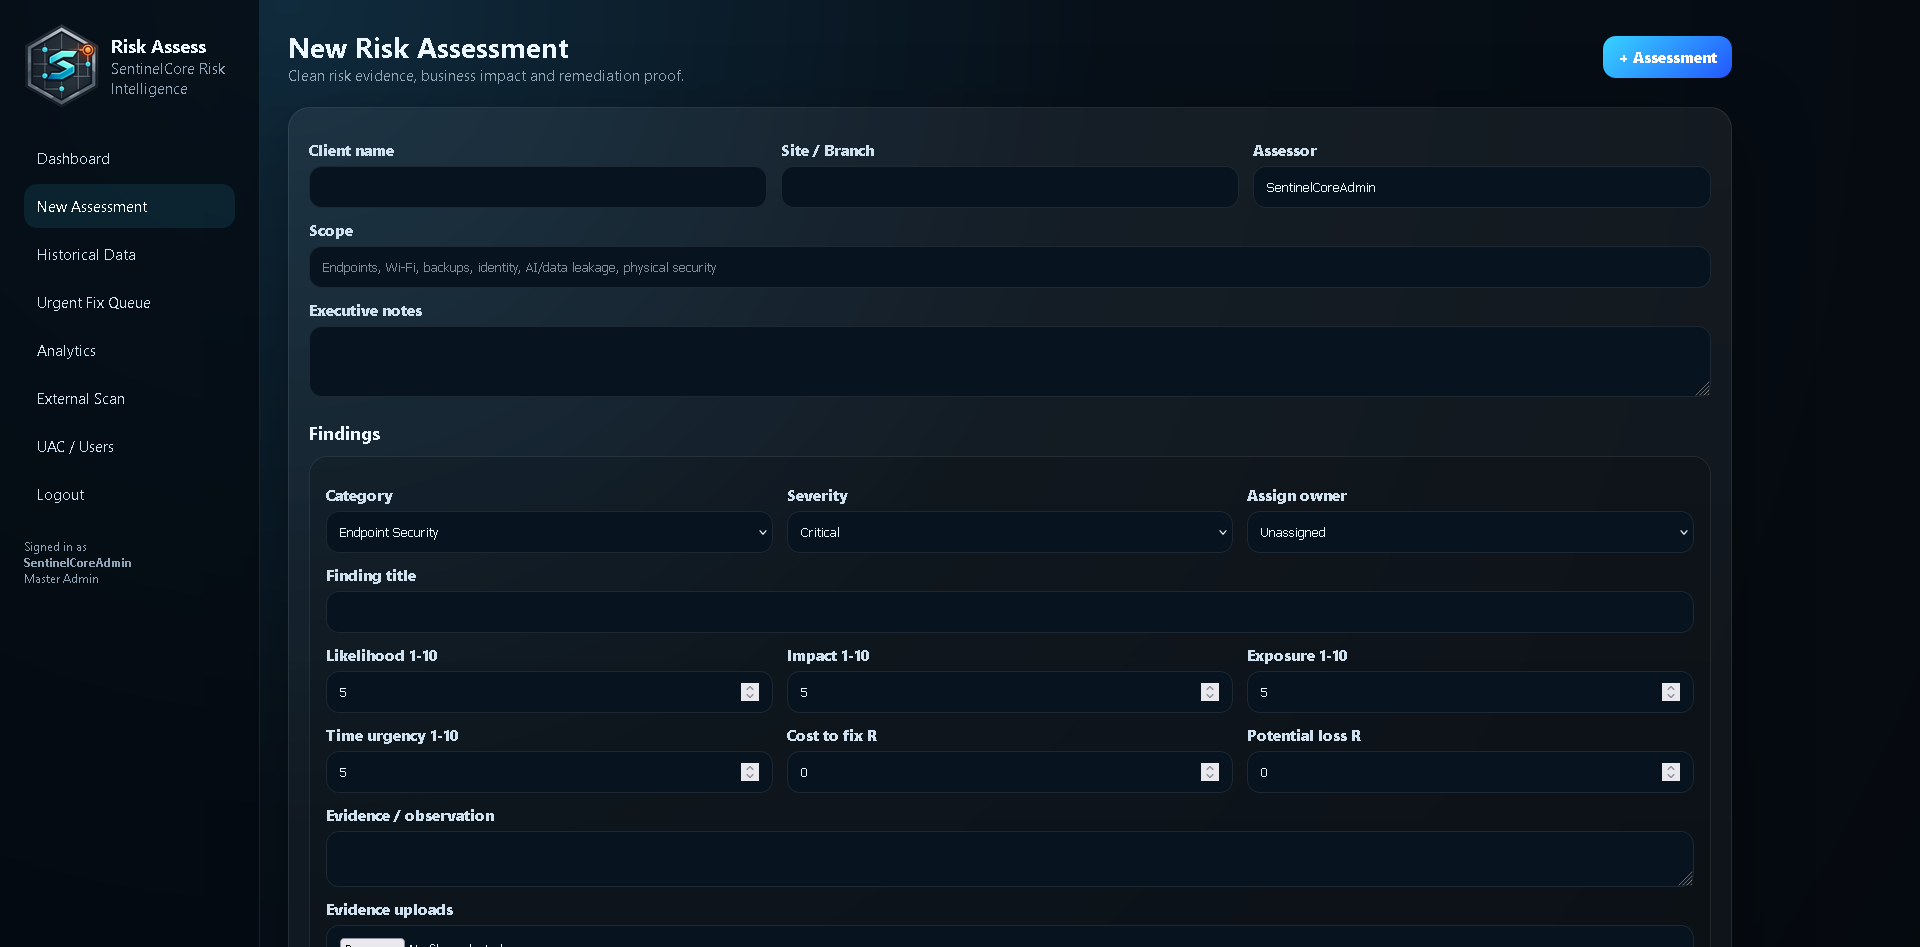This screenshot has height=947, width=1920.
Task: Click the + Assessment button
Action: tap(1667, 58)
